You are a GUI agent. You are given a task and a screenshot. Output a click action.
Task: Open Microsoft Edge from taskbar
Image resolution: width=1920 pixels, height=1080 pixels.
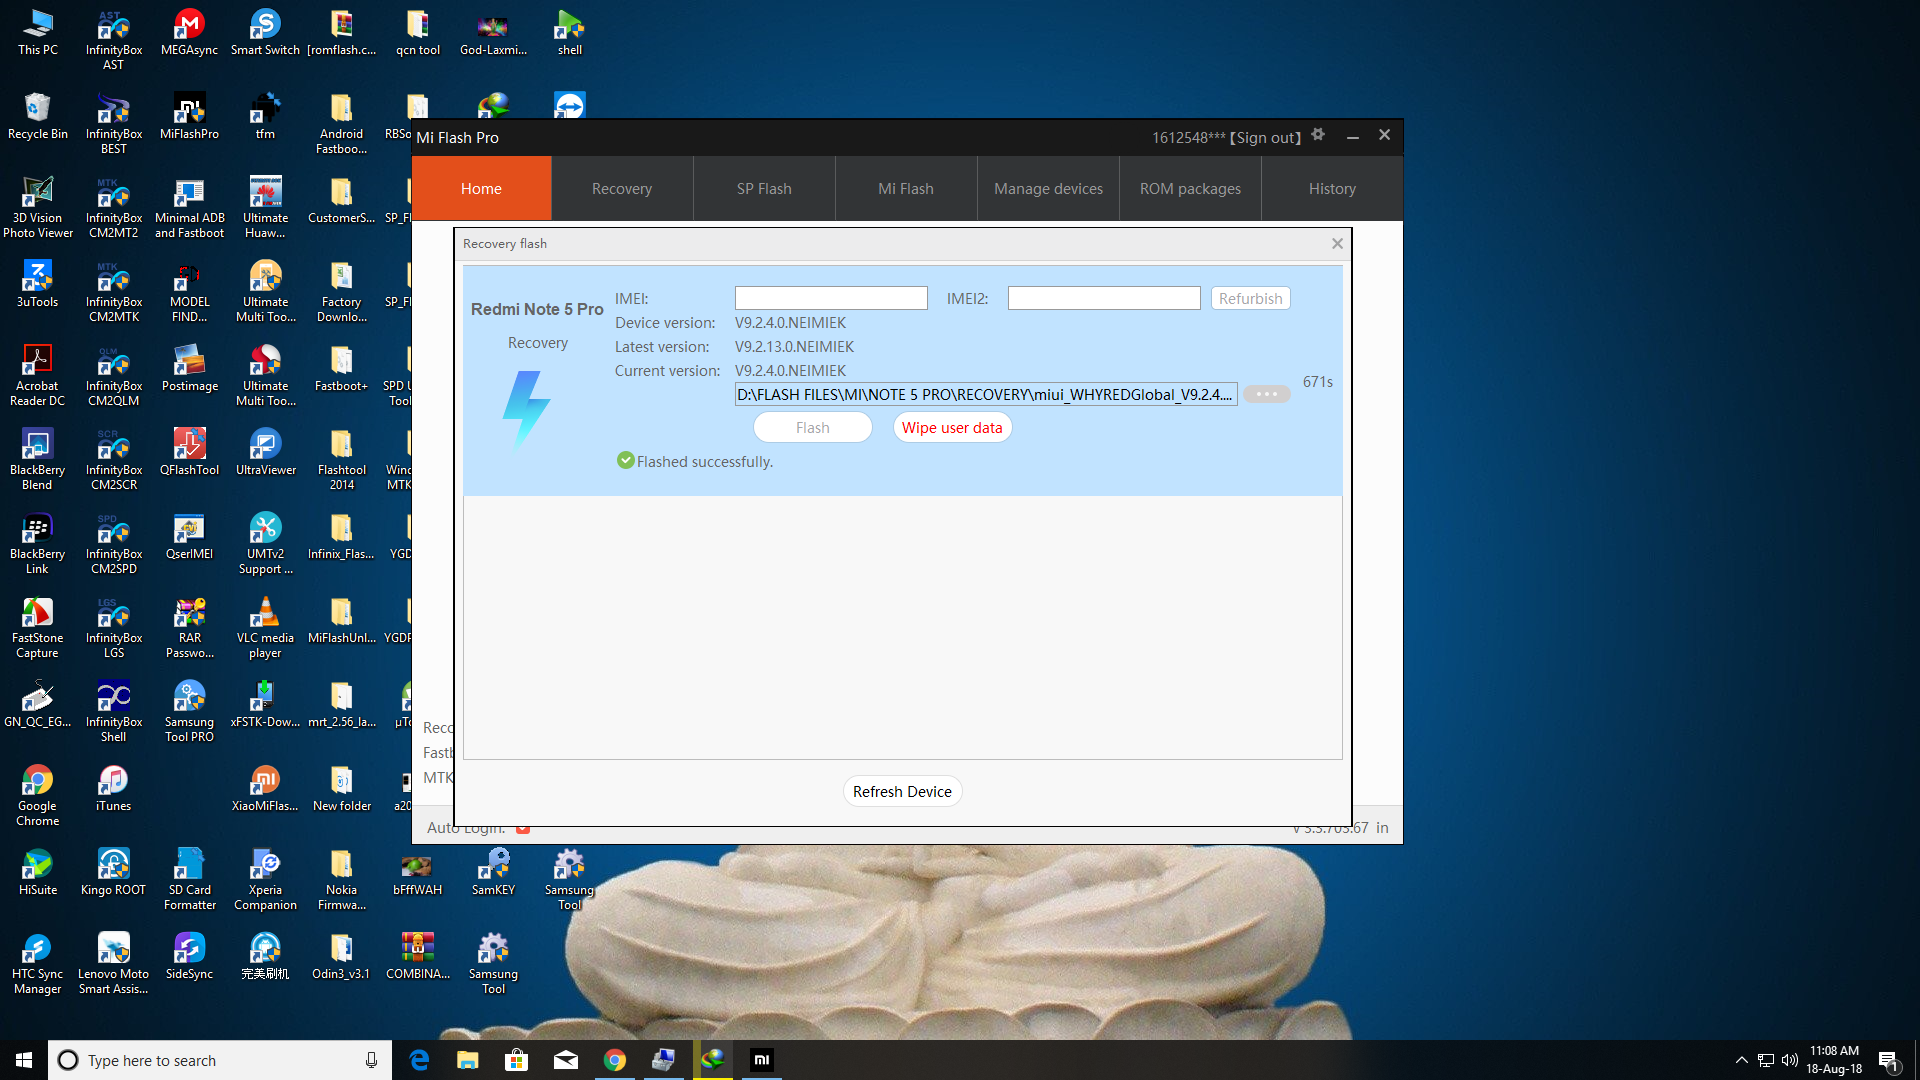click(419, 1060)
